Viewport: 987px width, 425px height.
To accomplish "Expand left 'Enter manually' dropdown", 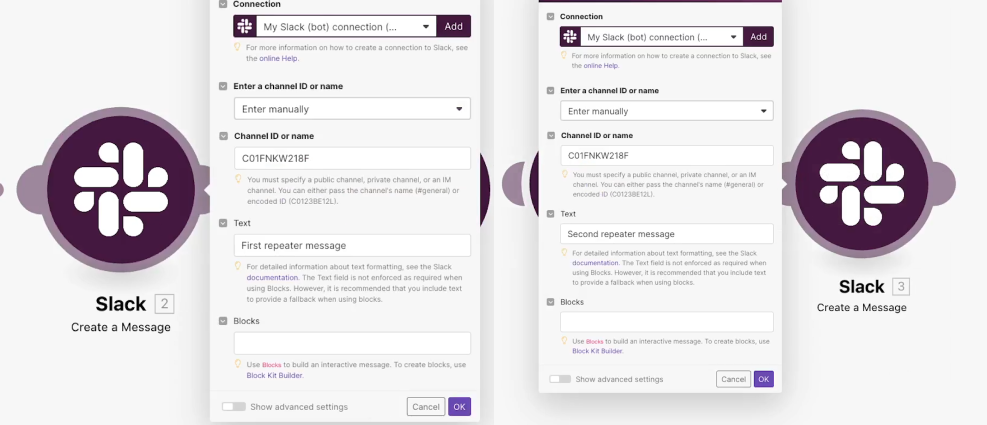I will coord(352,108).
